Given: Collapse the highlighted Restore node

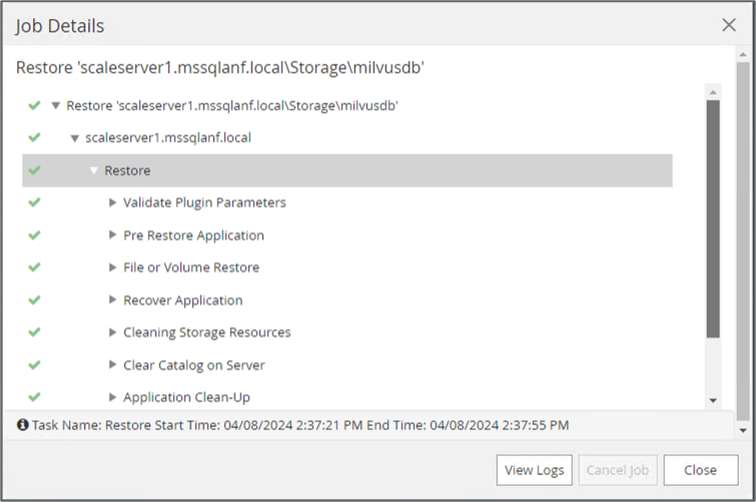Looking at the screenshot, I should 94,171.
